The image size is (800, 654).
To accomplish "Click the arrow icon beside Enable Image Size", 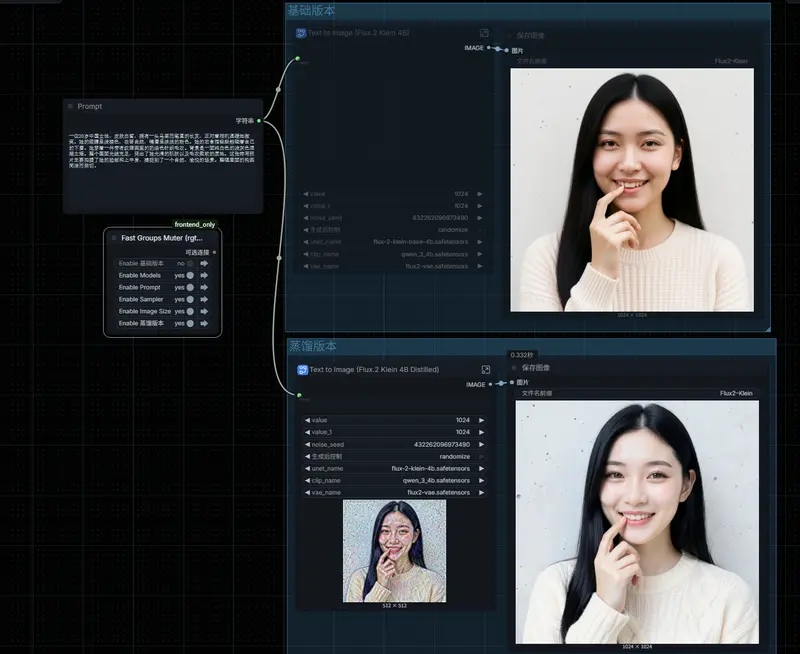I will pos(204,311).
